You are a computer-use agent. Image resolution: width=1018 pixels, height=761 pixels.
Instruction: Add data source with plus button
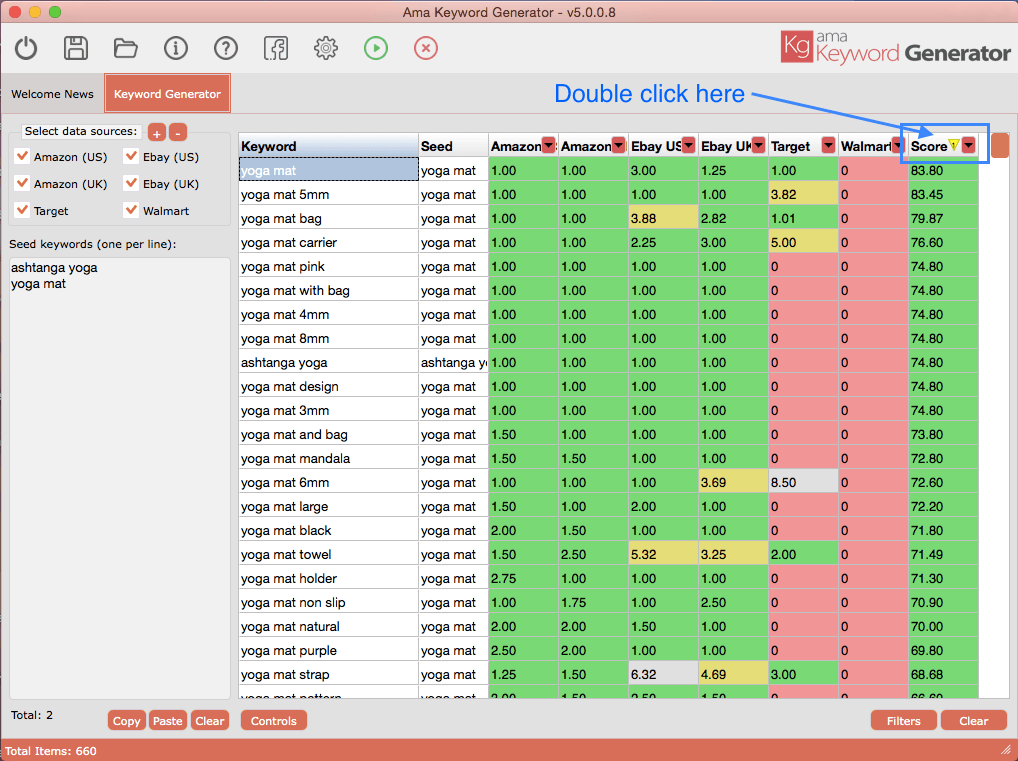[x=156, y=132]
